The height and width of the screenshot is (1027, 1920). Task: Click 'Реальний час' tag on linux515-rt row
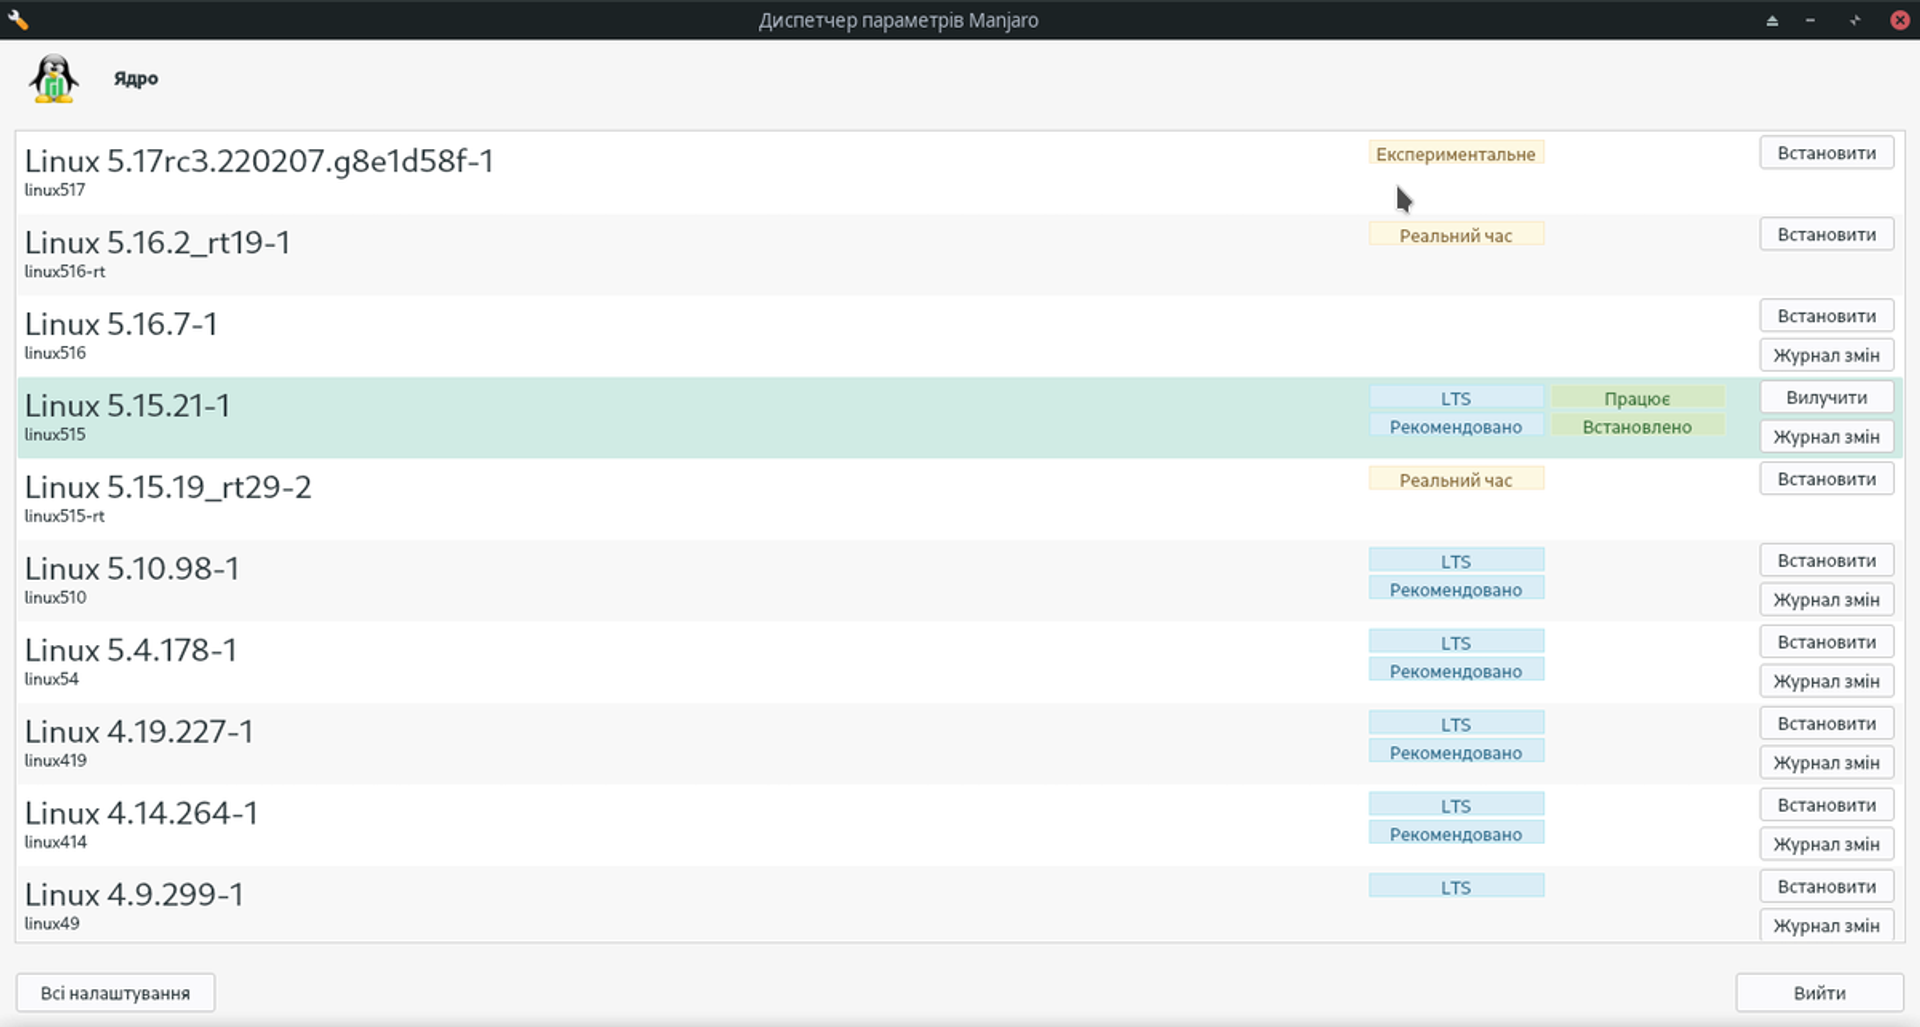point(1456,480)
